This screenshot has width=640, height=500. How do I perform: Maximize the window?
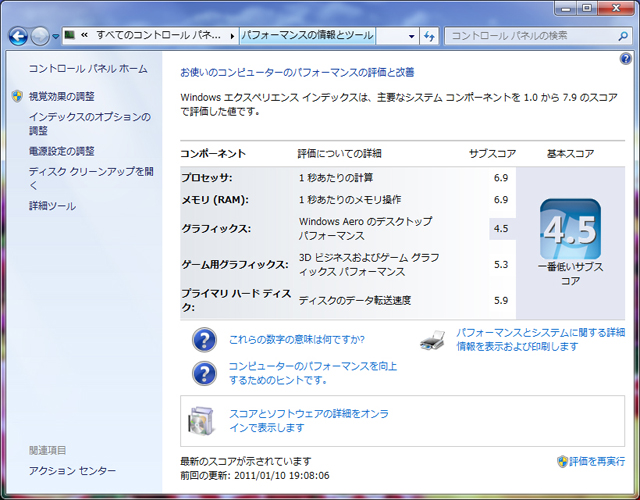(x=587, y=9)
